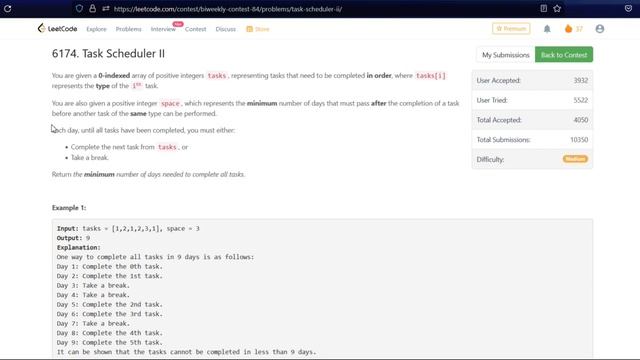Click 'Day 5: Complete the 2nd task.' line
Image resolution: width=640 pixels, height=360 pixels.
coord(110,304)
